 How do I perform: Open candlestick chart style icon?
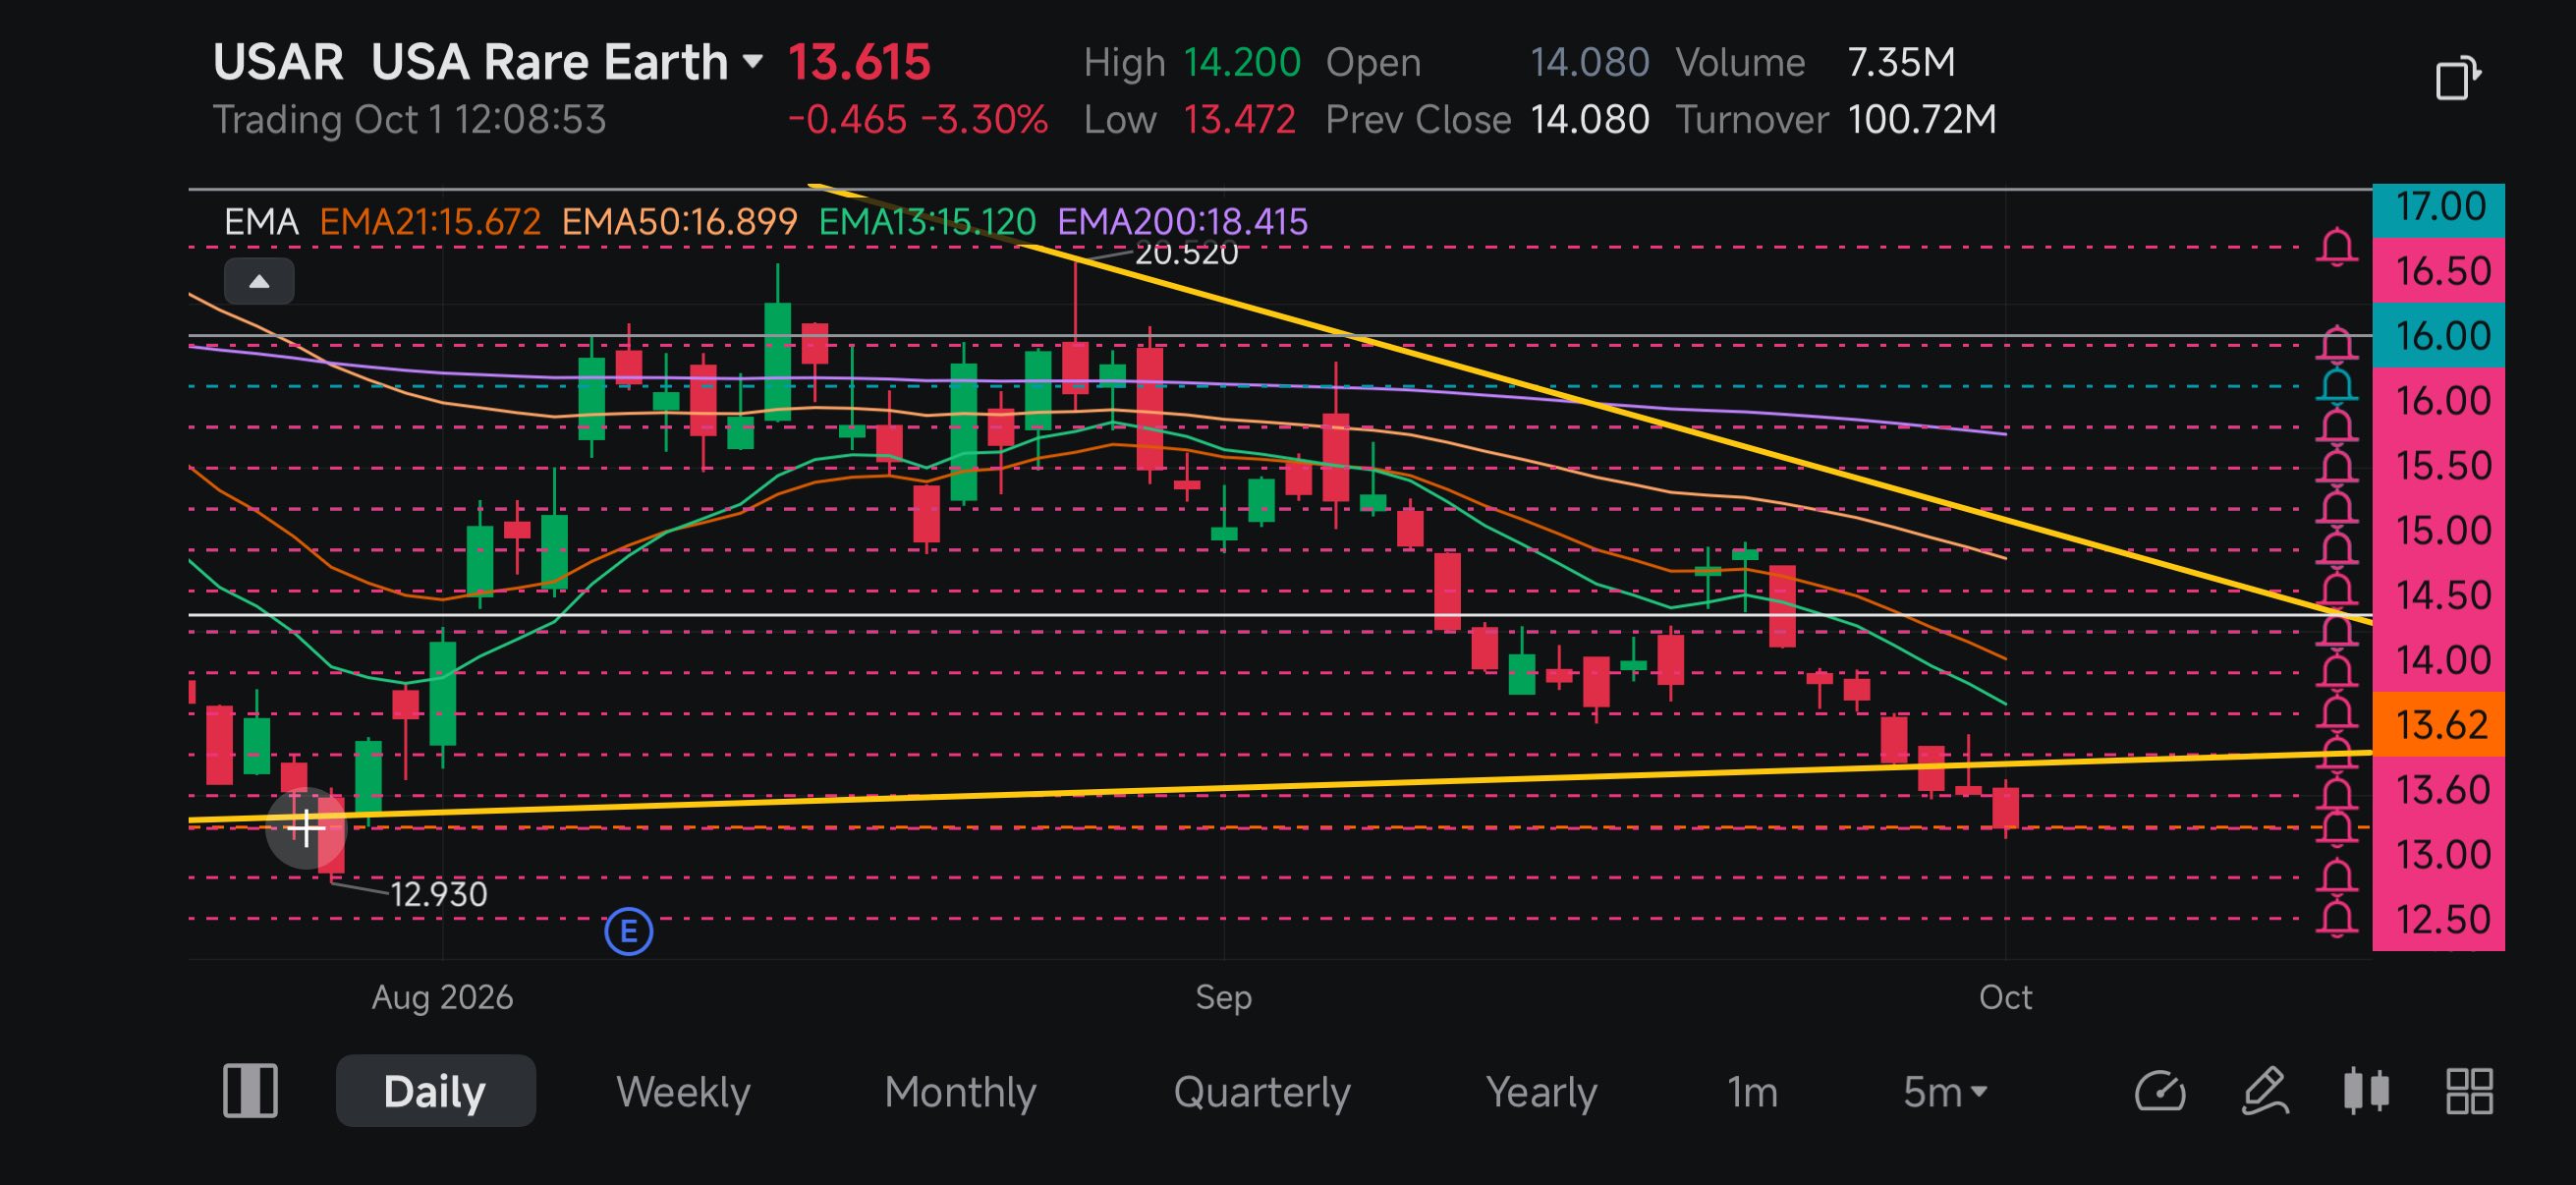point(2366,1091)
